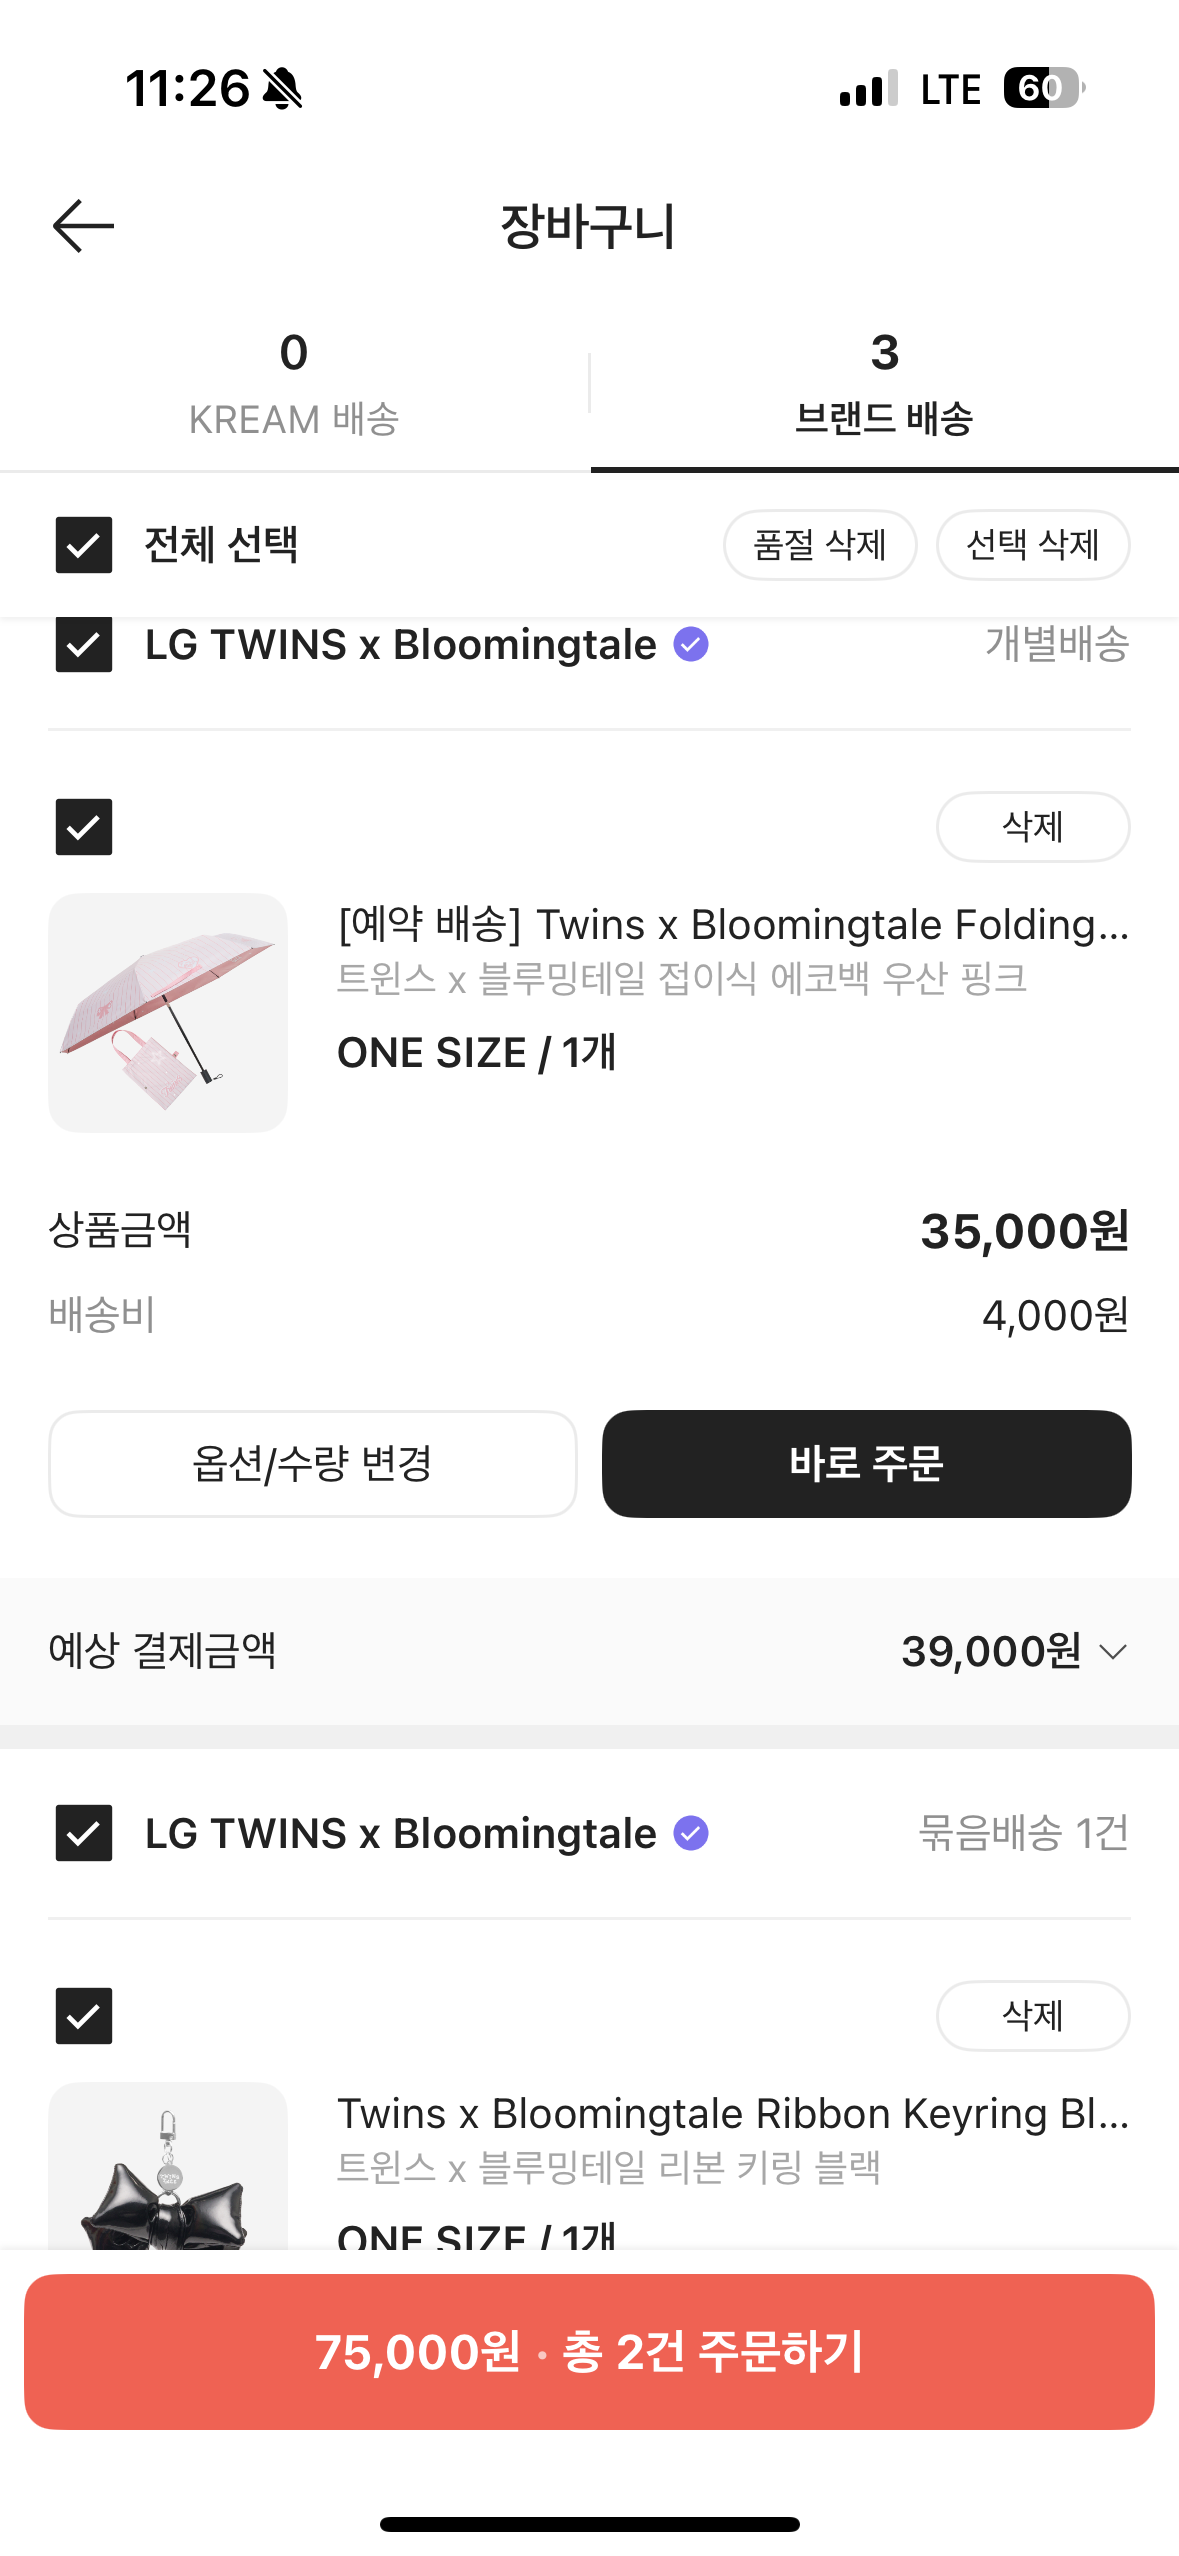
Task: Tap verified badge beside second LG TWINS seller
Action: (x=691, y=1833)
